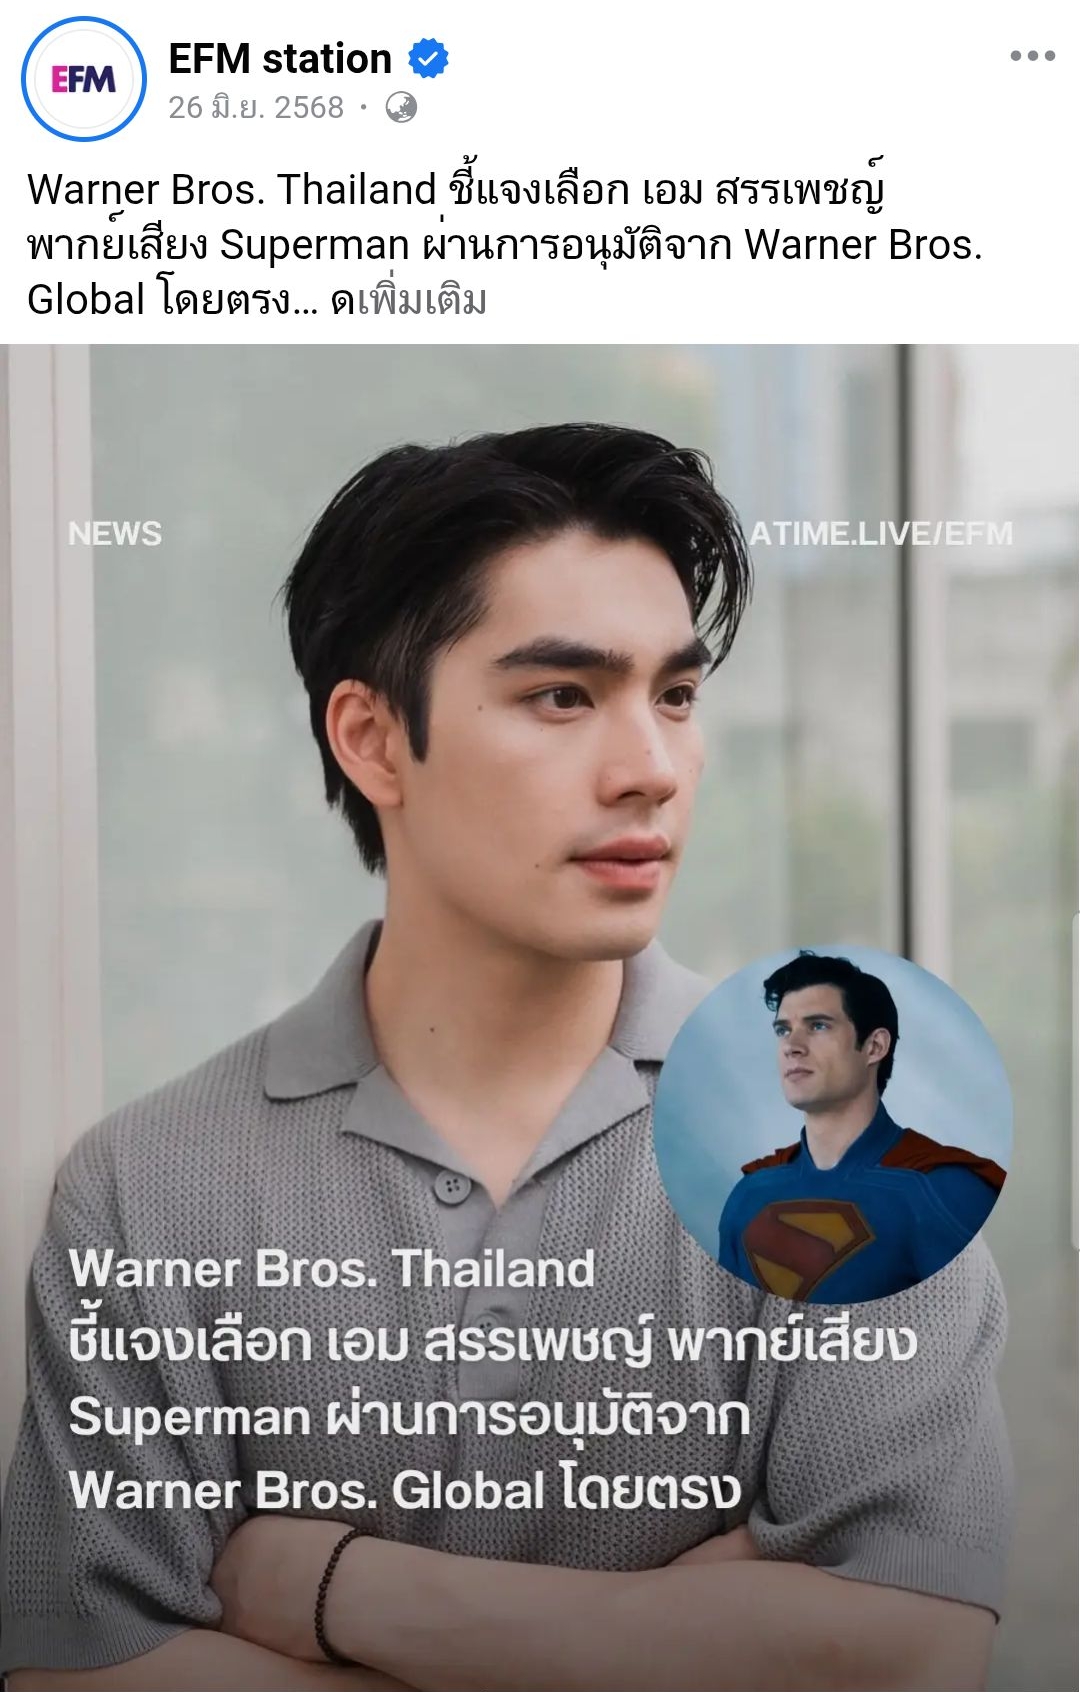Viewport: 1080px width, 1692px height.
Task: Click the word Superman in the caption
Action: click(x=314, y=245)
